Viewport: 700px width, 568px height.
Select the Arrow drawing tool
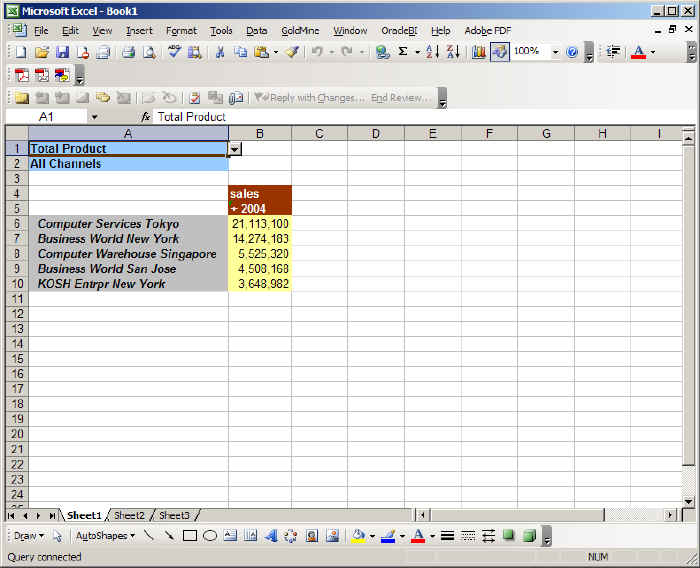click(169, 535)
